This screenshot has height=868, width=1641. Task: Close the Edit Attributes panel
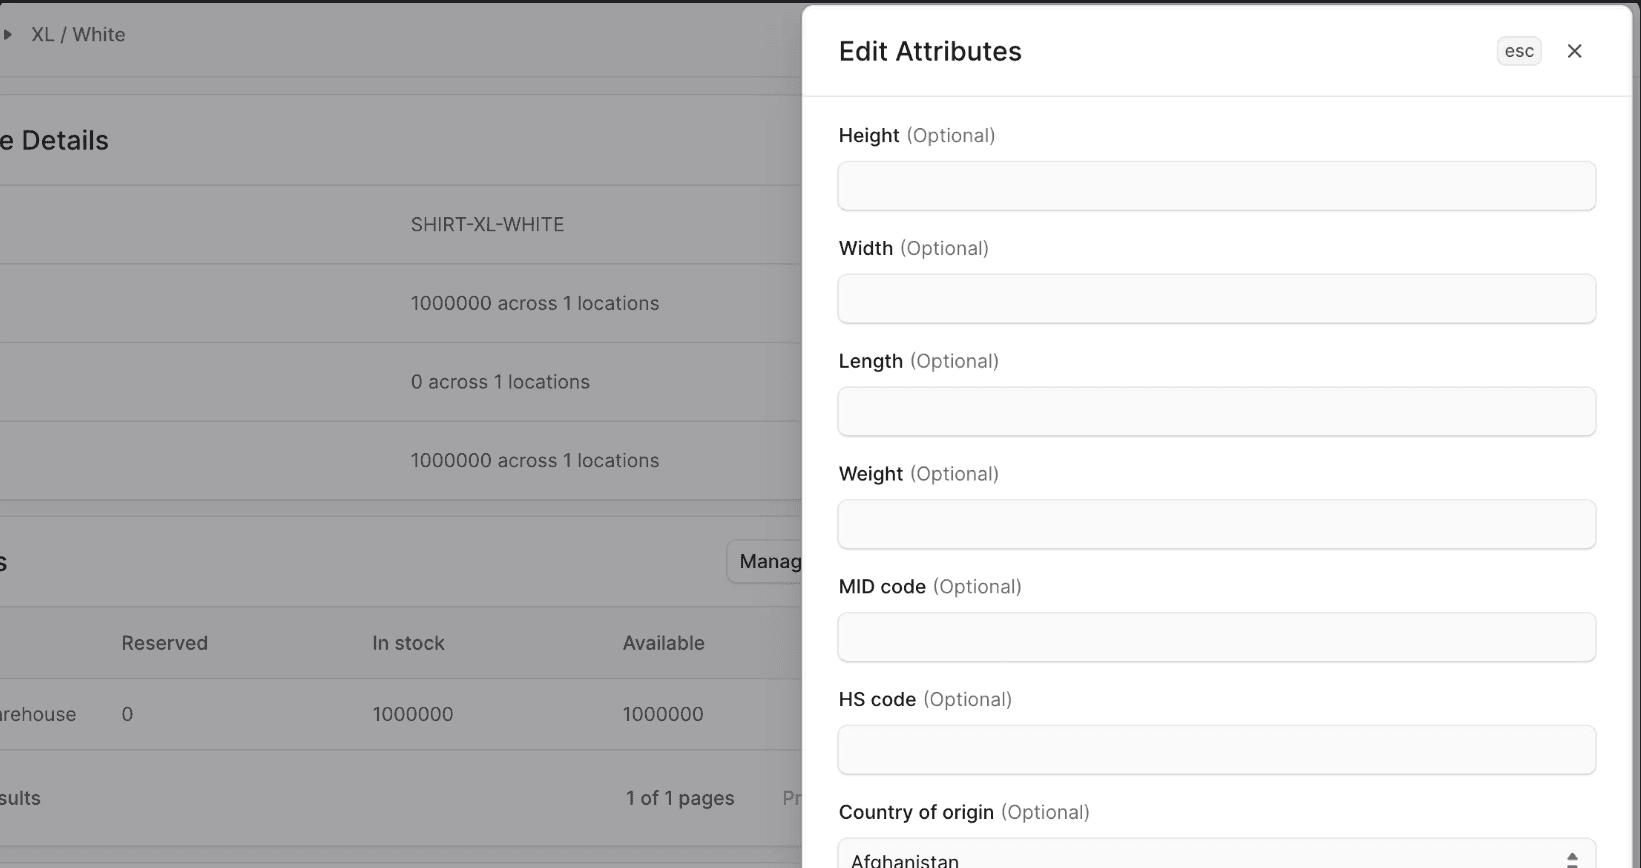1574,51
